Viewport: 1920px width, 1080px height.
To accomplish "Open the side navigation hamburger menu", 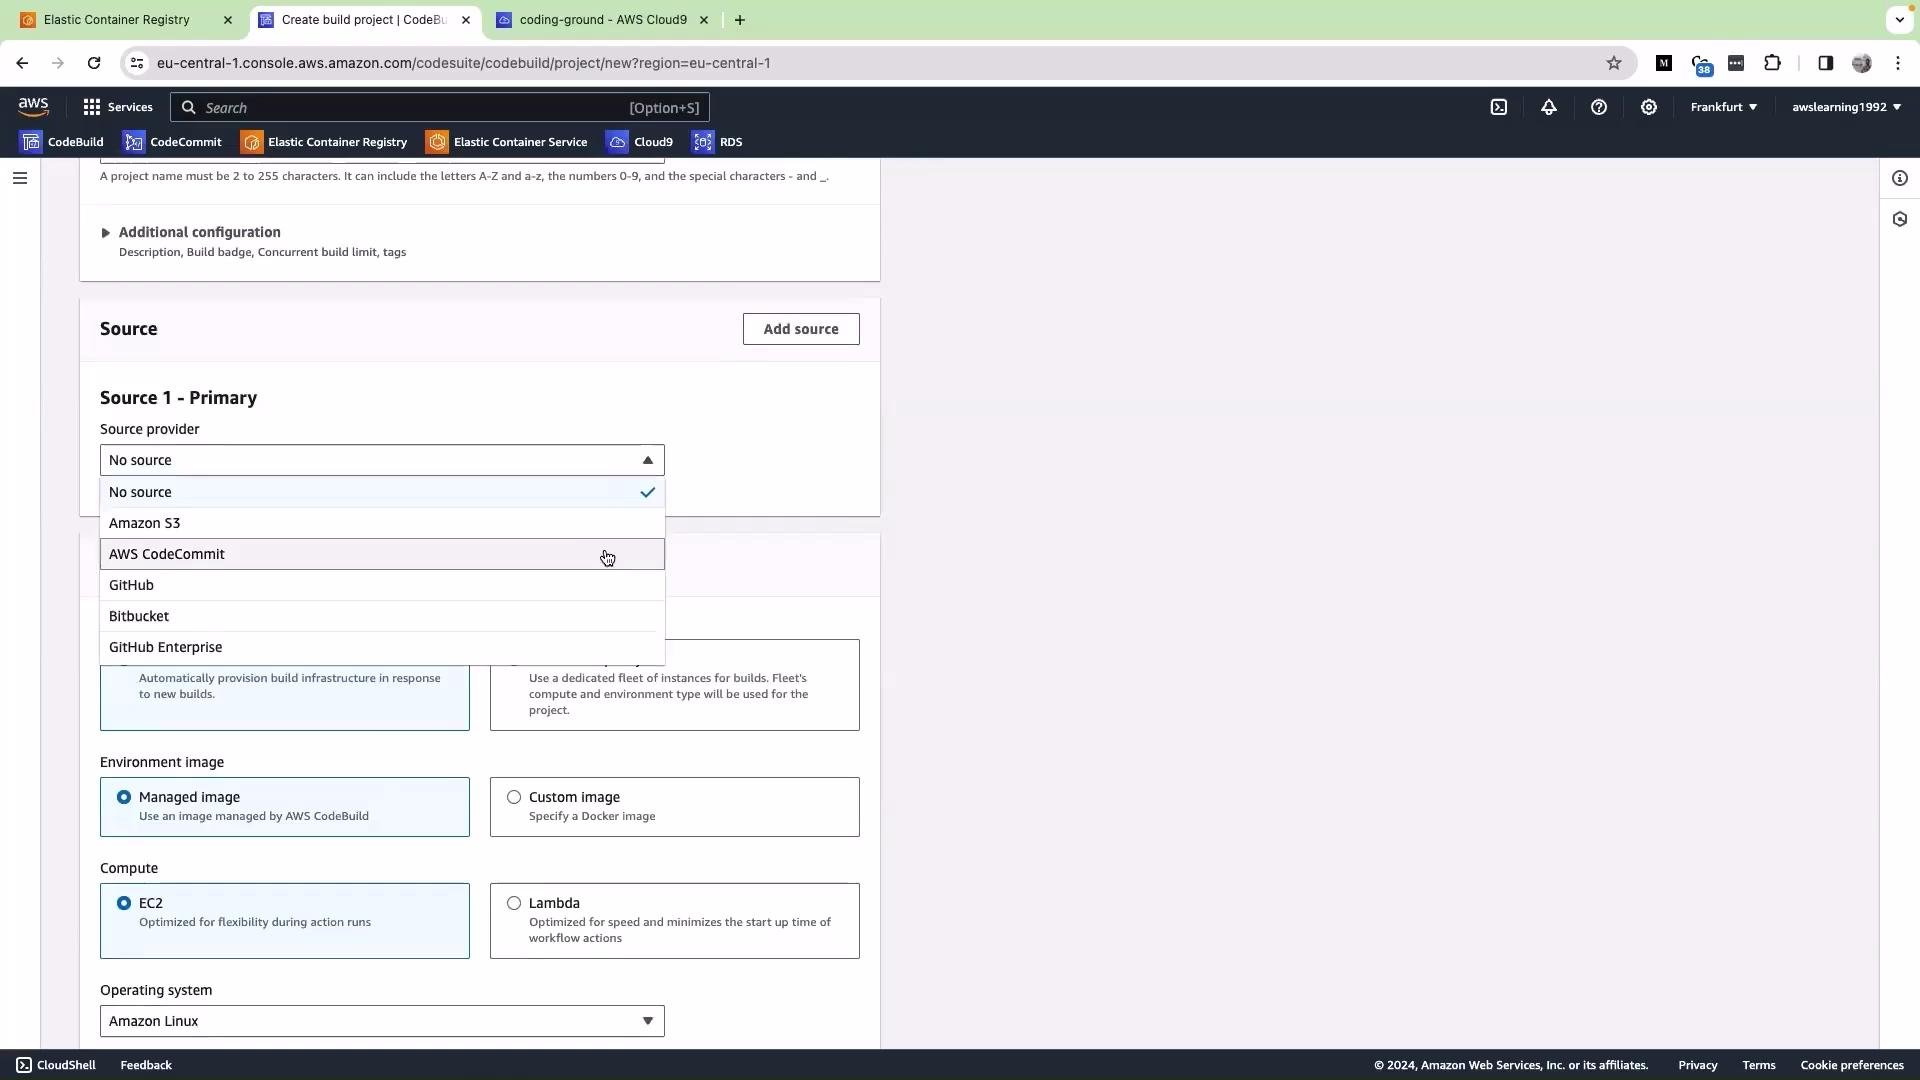I will [20, 178].
